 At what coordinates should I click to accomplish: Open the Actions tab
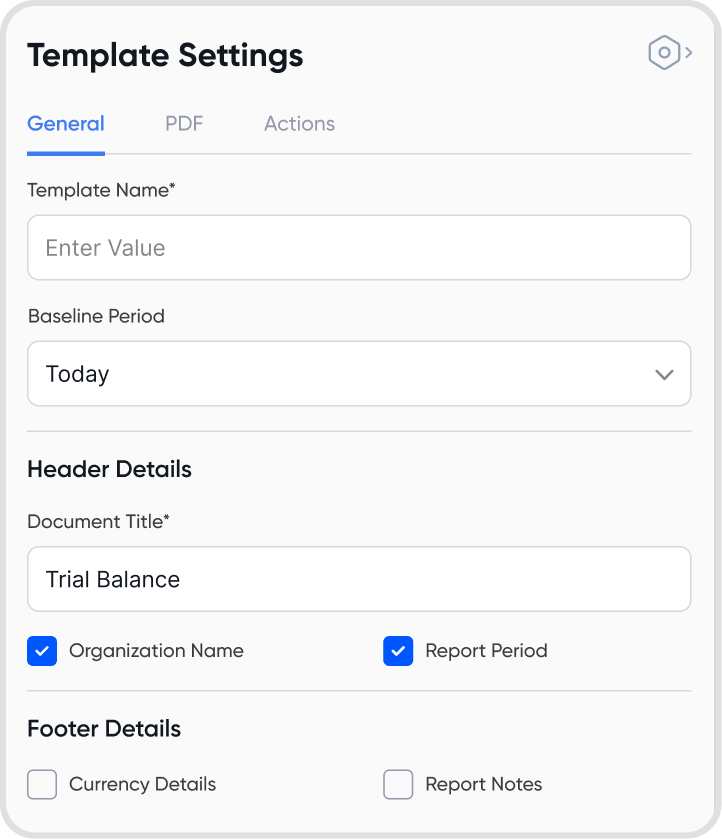(299, 124)
